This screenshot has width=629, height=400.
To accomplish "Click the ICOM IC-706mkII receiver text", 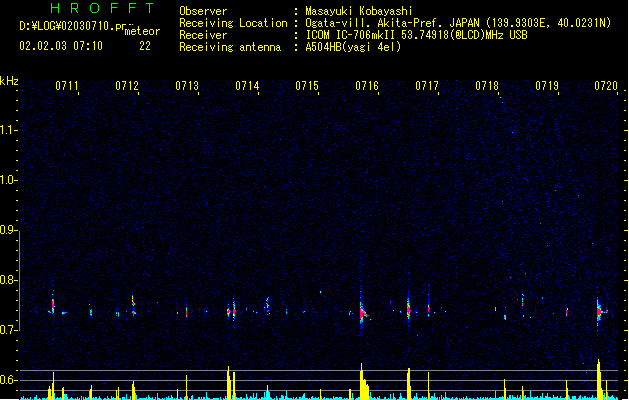I will tap(416, 35).
